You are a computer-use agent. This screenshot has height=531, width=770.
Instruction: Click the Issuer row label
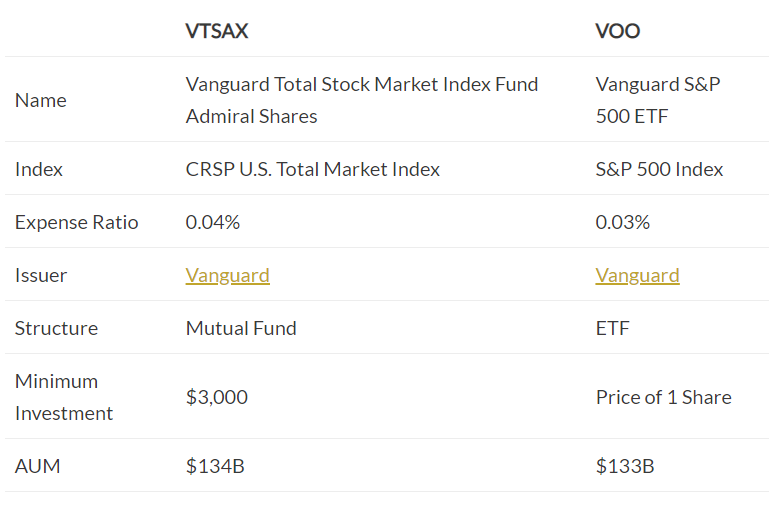click(41, 276)
